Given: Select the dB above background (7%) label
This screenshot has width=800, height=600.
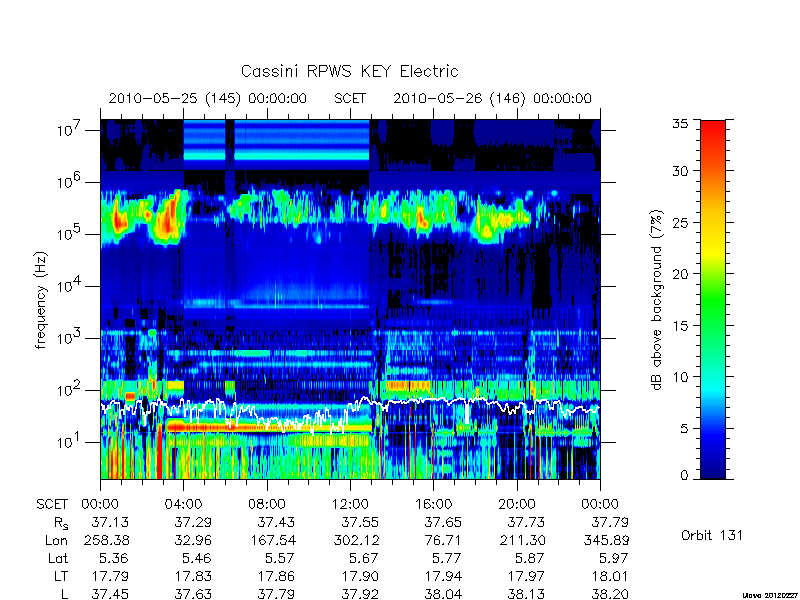Looking at the screenshot, I should [658, 300].
